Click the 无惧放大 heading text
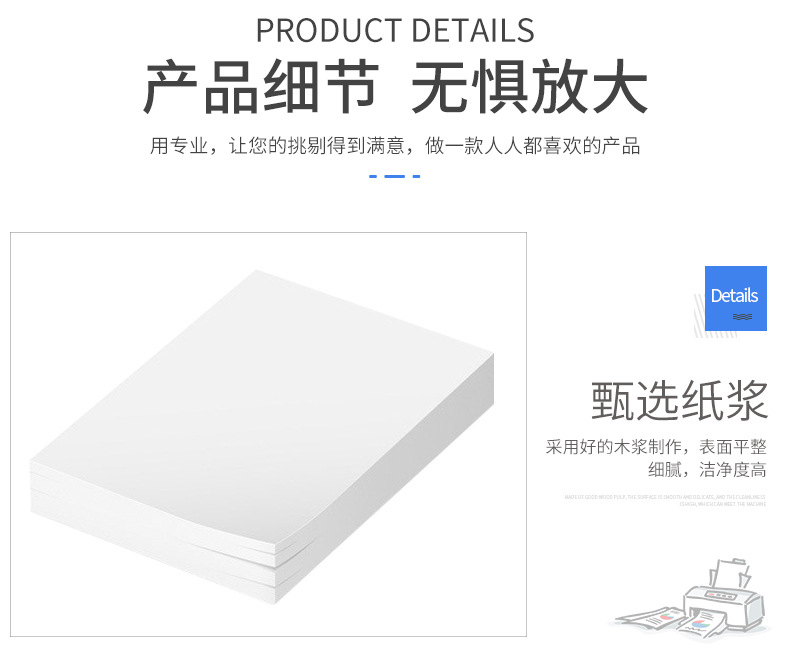 (529, 86)
